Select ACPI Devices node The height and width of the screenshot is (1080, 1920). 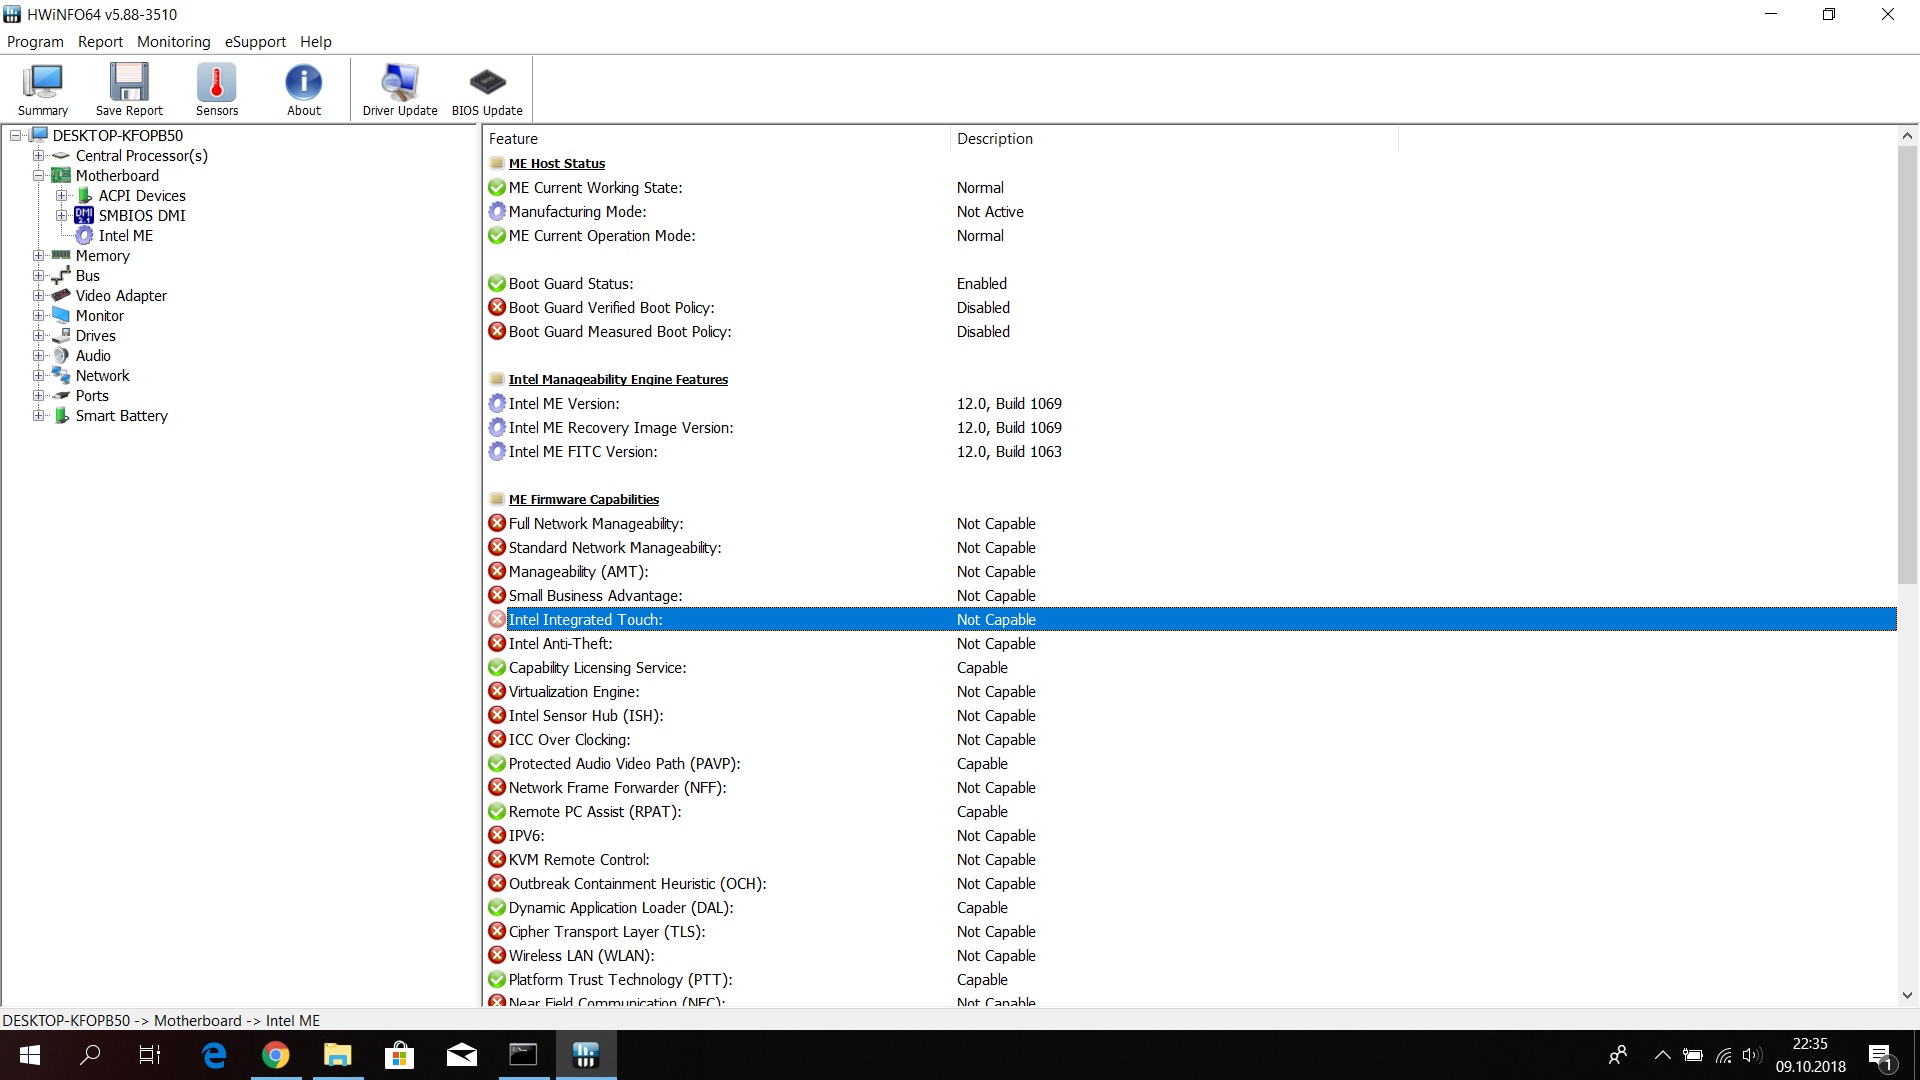[x=142, y=196]
